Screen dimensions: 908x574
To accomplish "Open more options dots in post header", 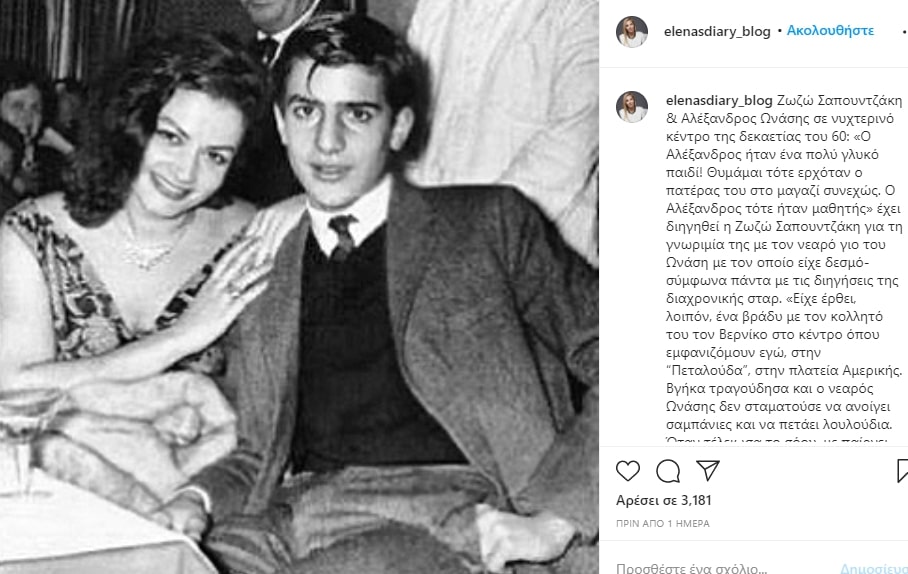I will [904, 31].
